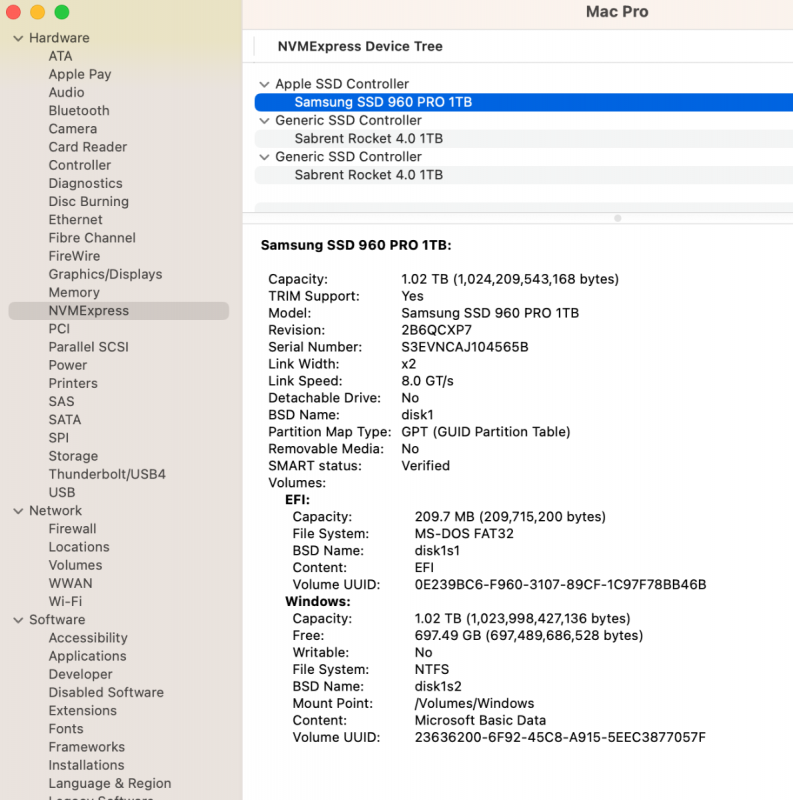Screen dimensions: 793x800
Task: Select Volumes under Network
Action: [x=75, y=565]
